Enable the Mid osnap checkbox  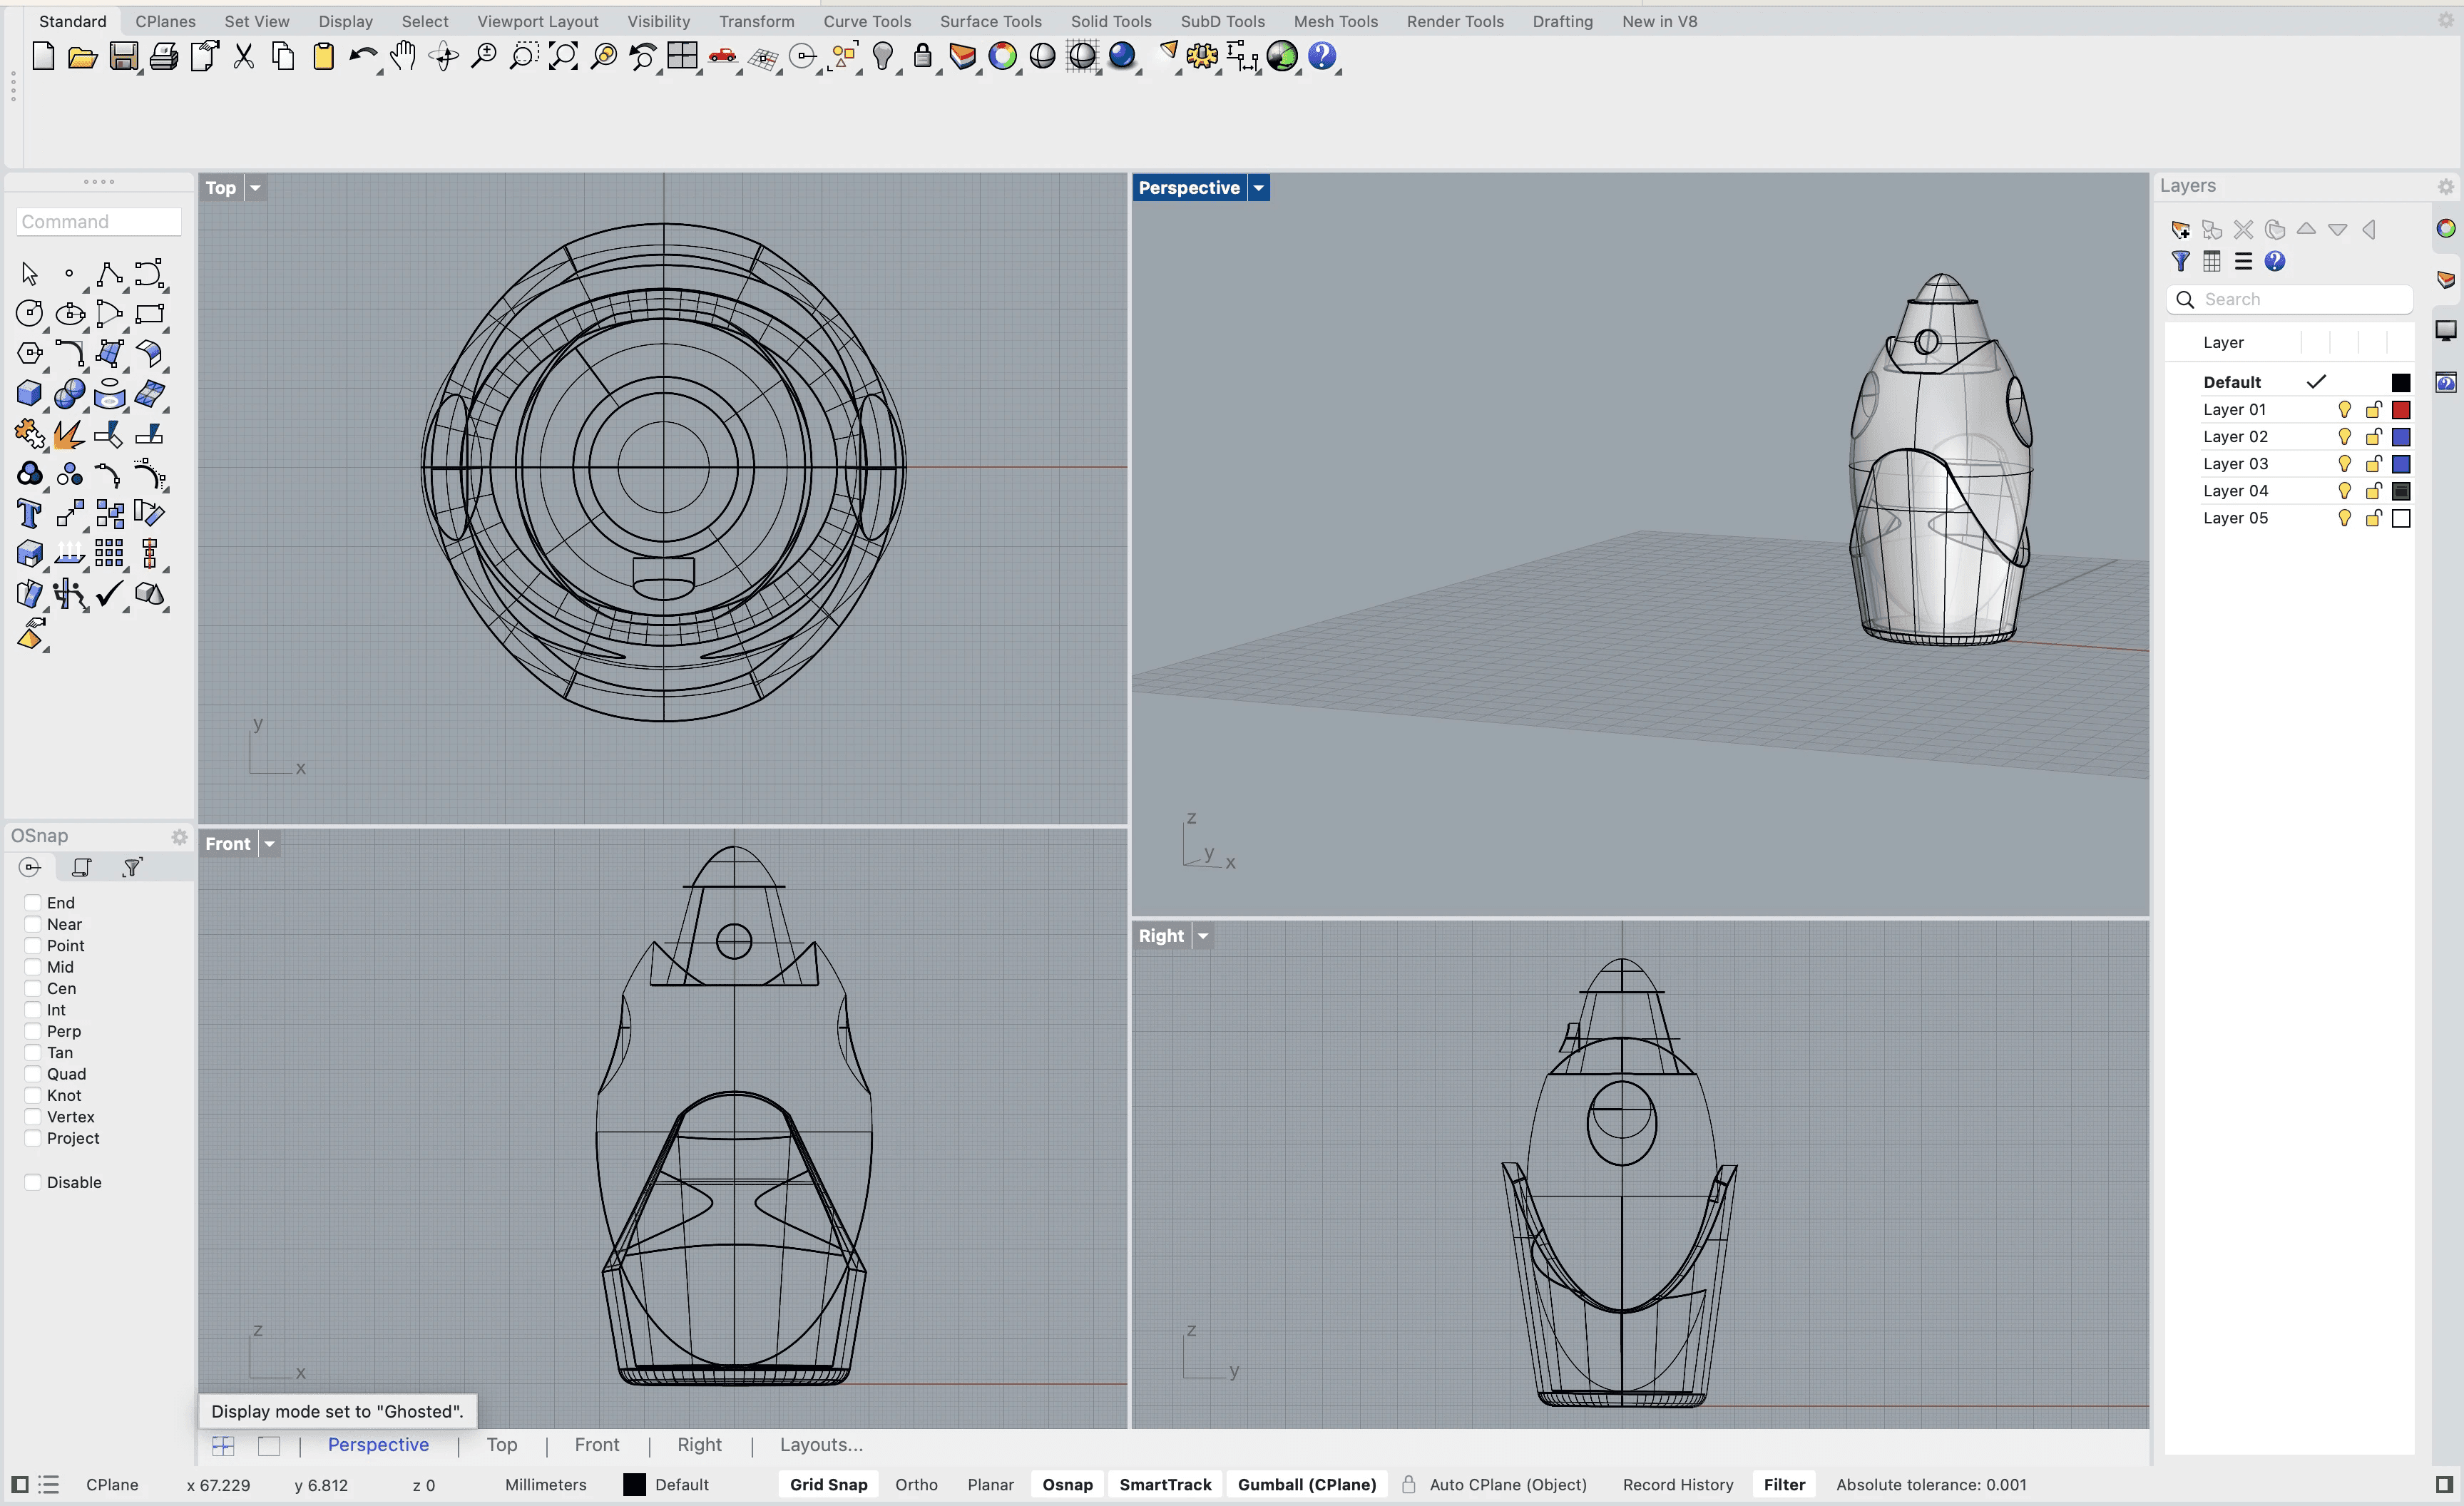pyautogui.click(x=33, y=967)
